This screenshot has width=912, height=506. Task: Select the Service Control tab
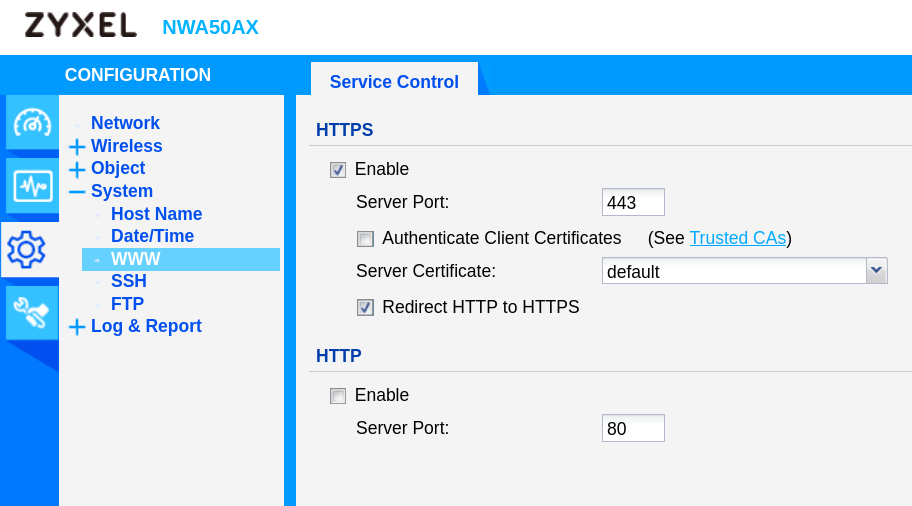pyautogui.click(x=394, y=81)
